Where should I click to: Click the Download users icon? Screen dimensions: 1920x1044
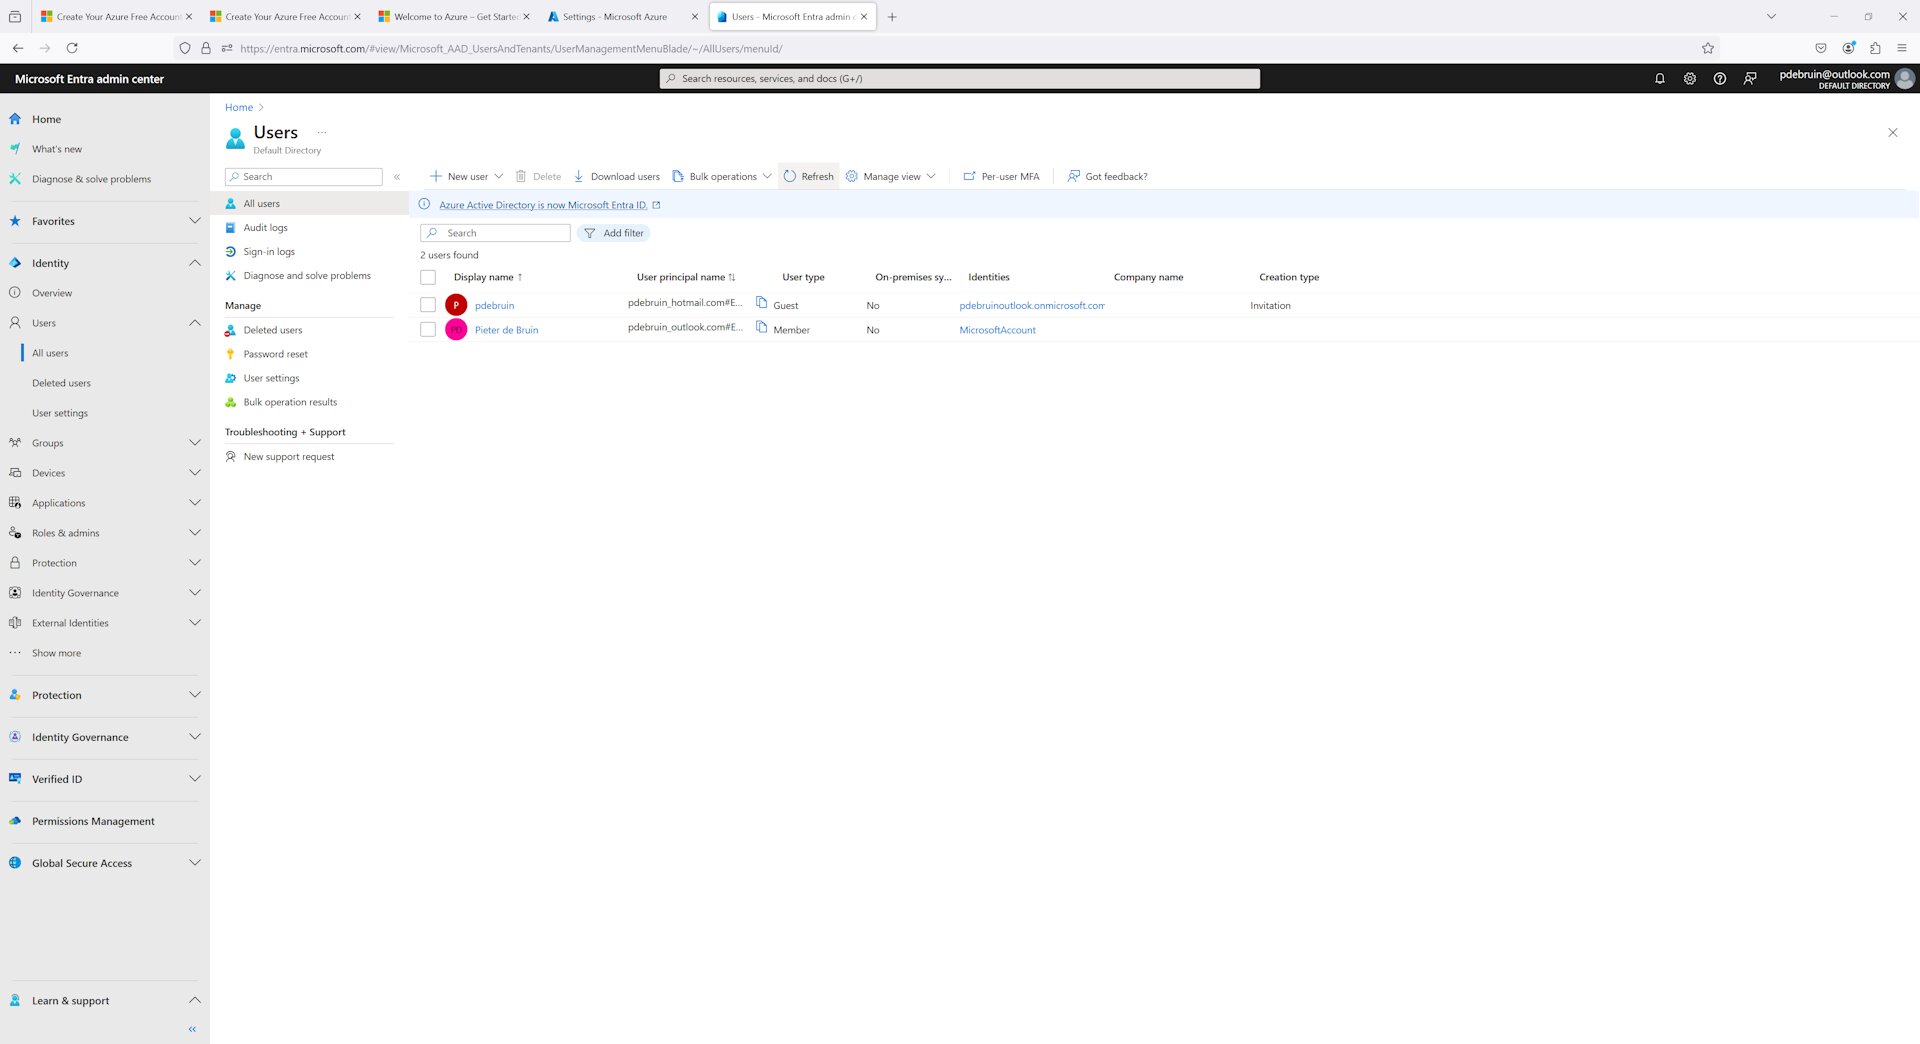579,176
